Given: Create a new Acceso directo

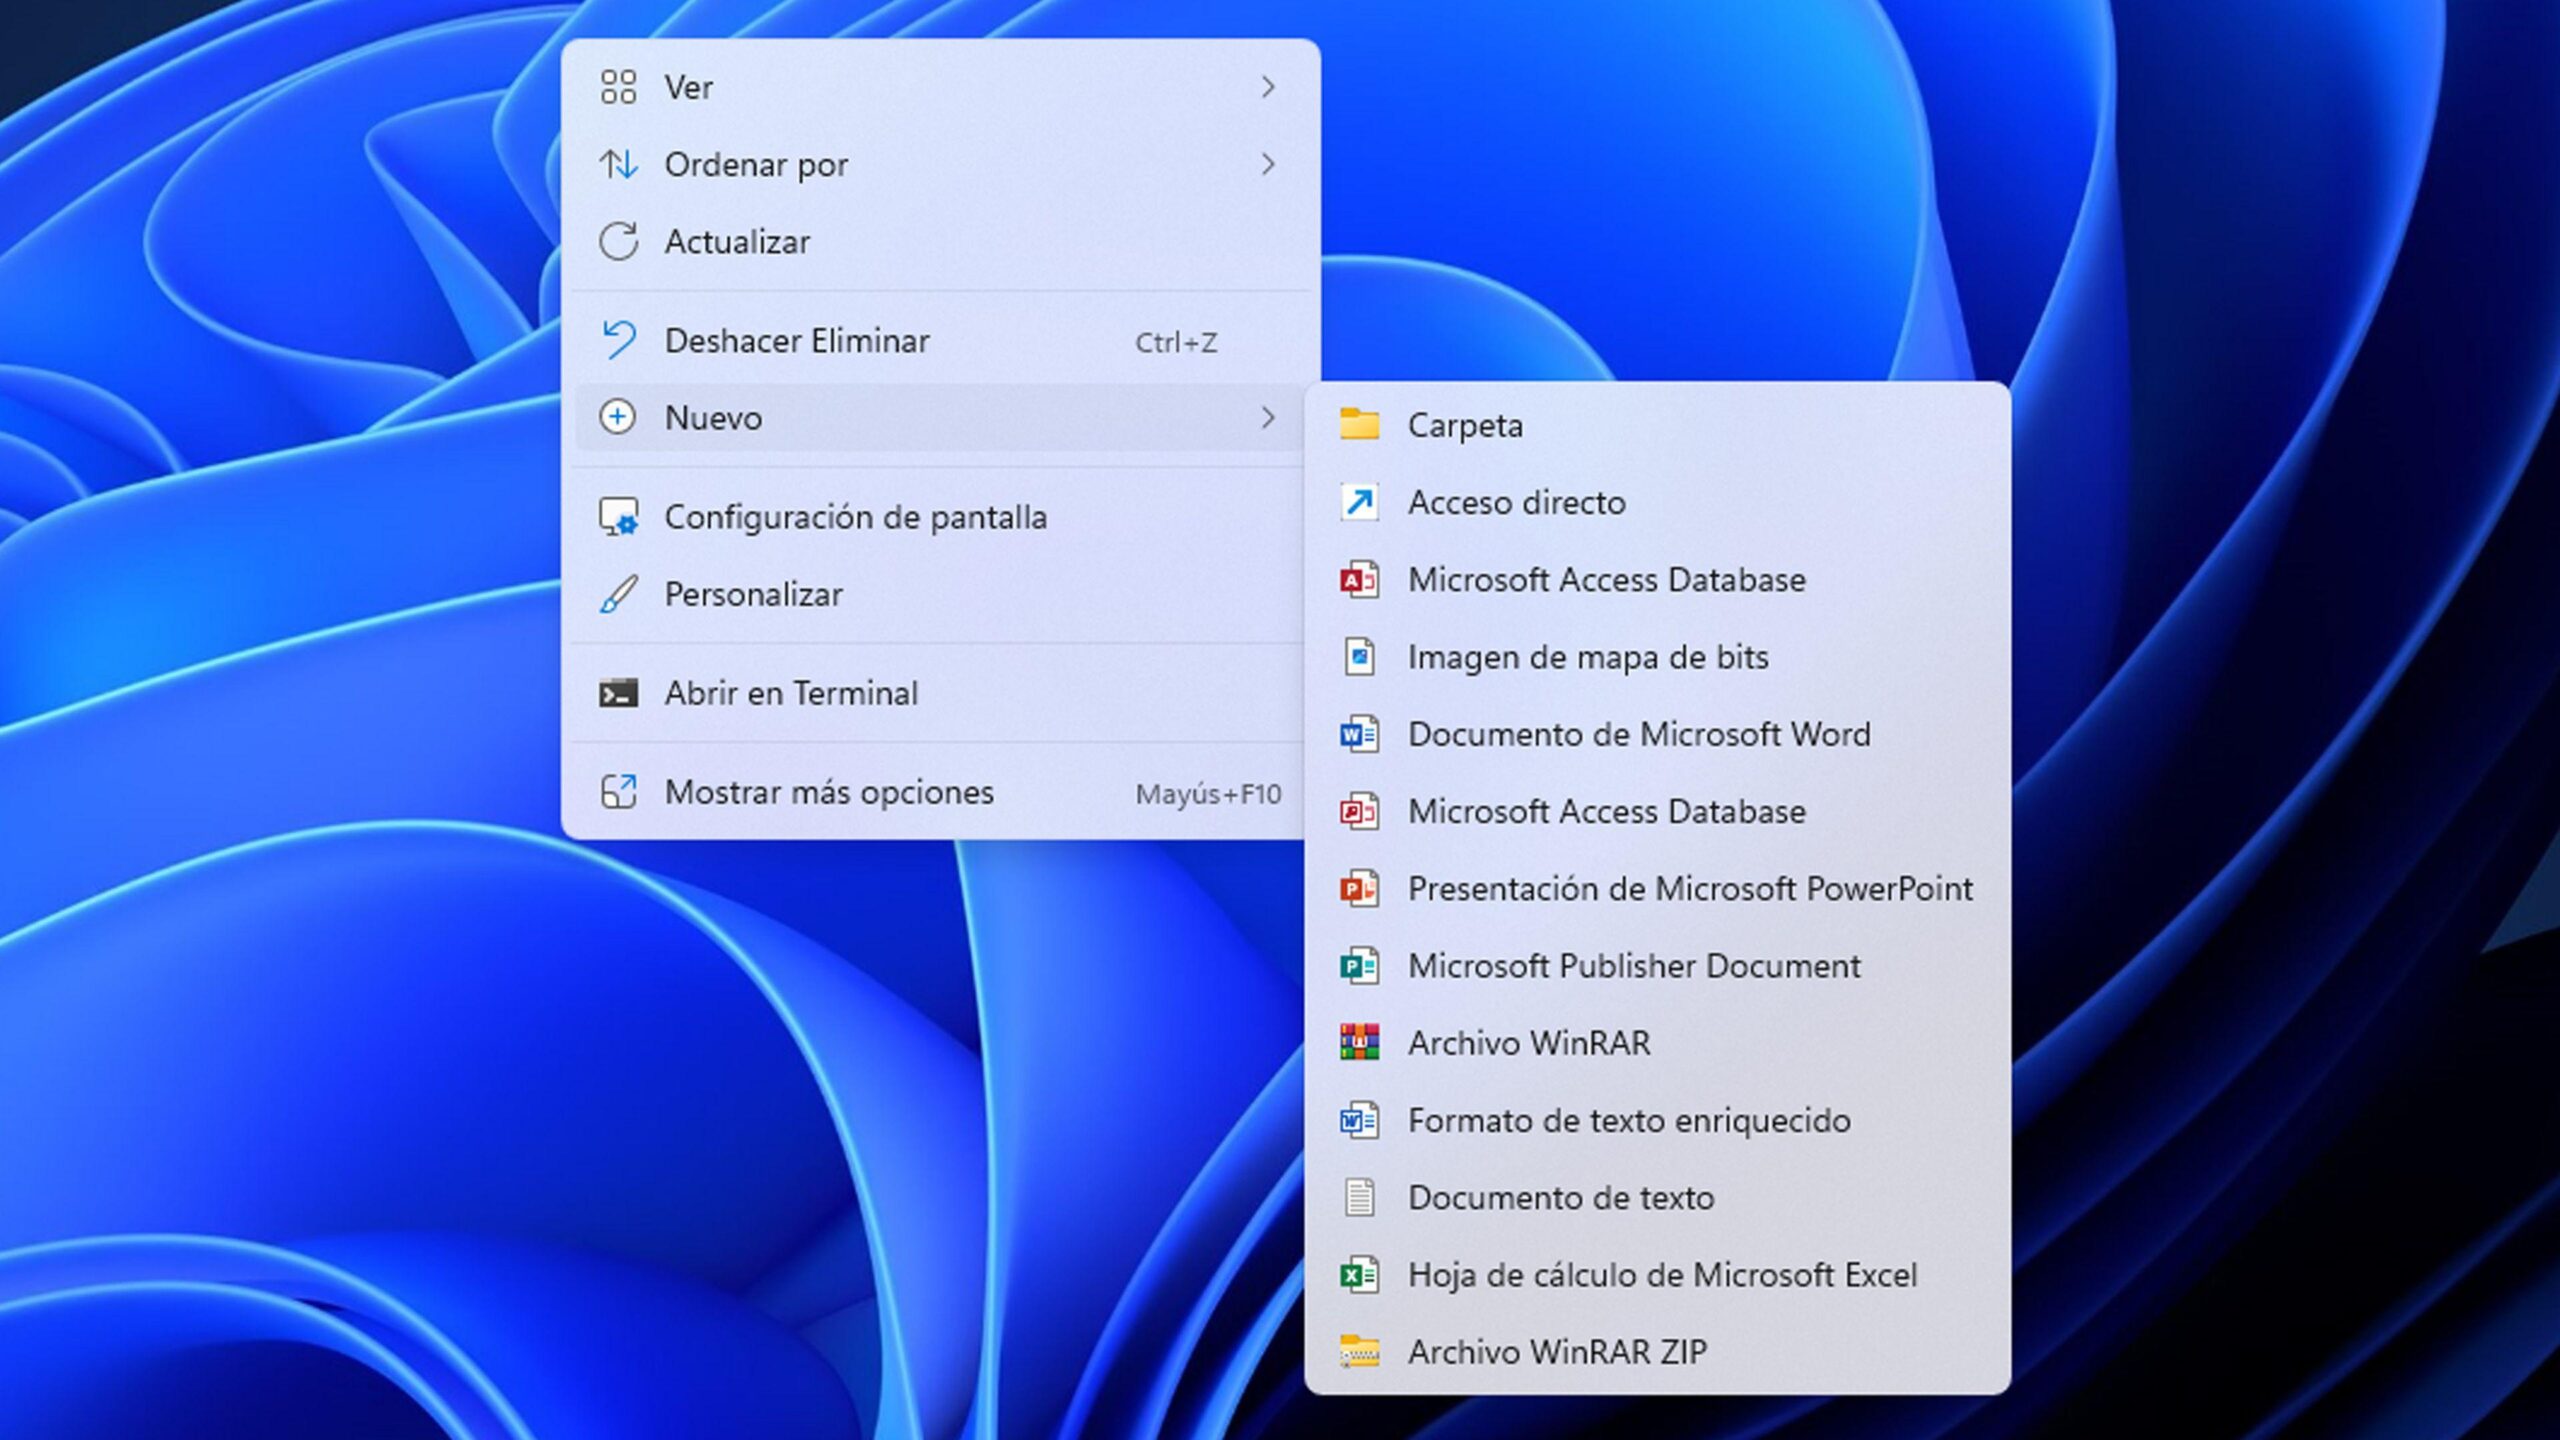Looking at the screenshot, I should point(1657,502).
